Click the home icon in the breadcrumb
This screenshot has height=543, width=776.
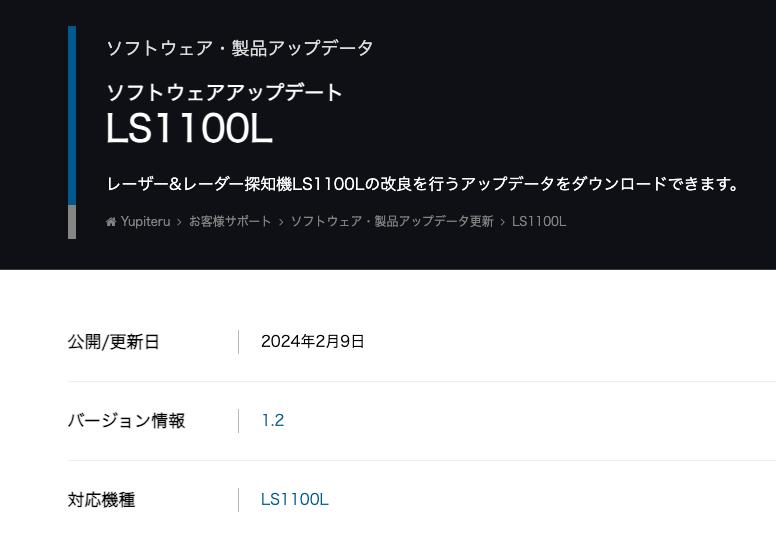pyautogui.click(x=111, y=222)
